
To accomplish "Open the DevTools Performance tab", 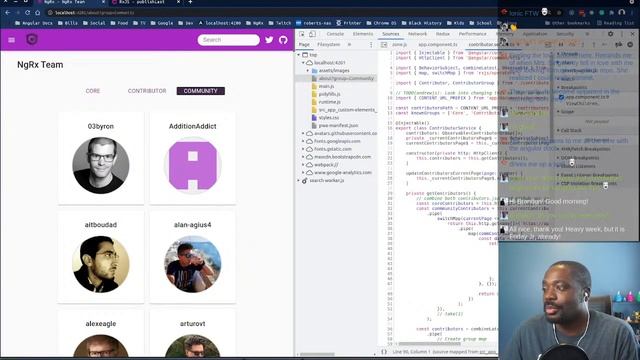I will coord(472,34).
